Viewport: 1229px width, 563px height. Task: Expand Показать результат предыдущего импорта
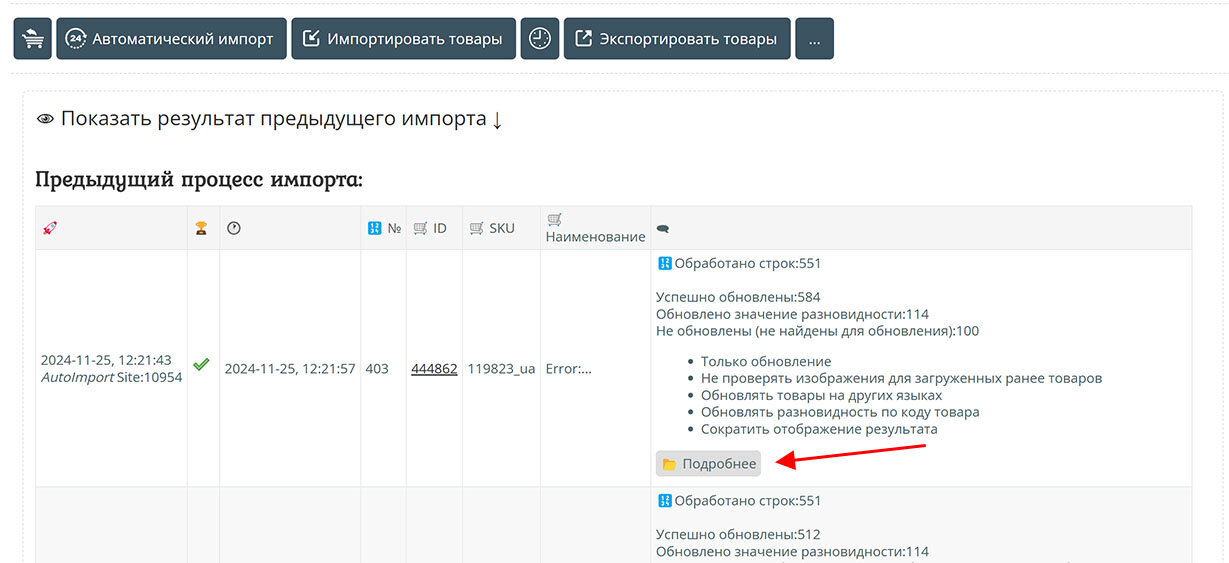270,119
